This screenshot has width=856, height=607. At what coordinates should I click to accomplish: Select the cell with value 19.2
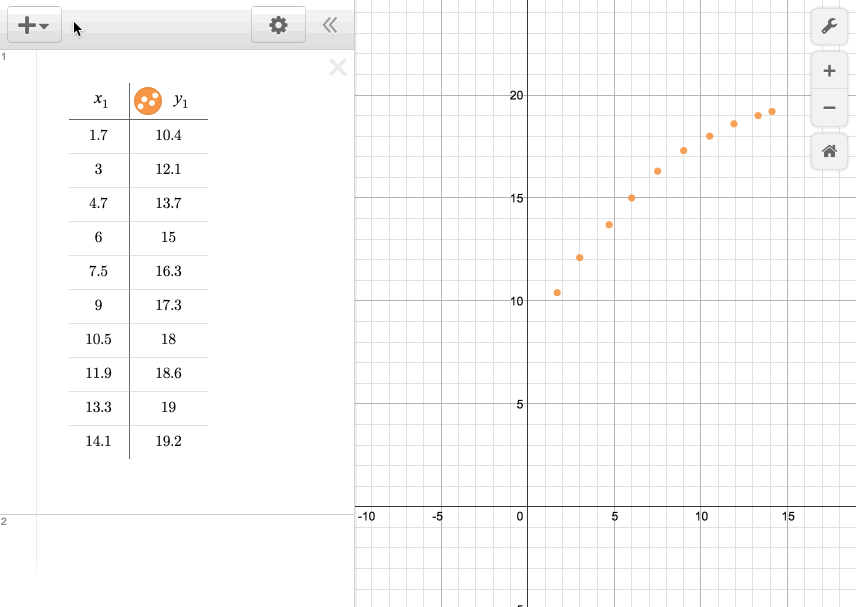168,441
